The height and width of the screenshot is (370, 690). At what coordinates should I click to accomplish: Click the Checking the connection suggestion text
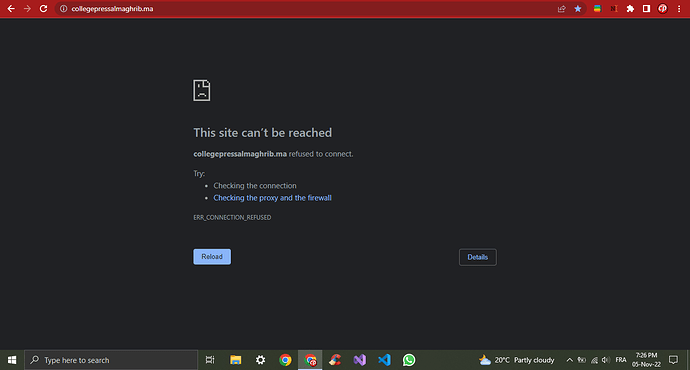[255, 186]
